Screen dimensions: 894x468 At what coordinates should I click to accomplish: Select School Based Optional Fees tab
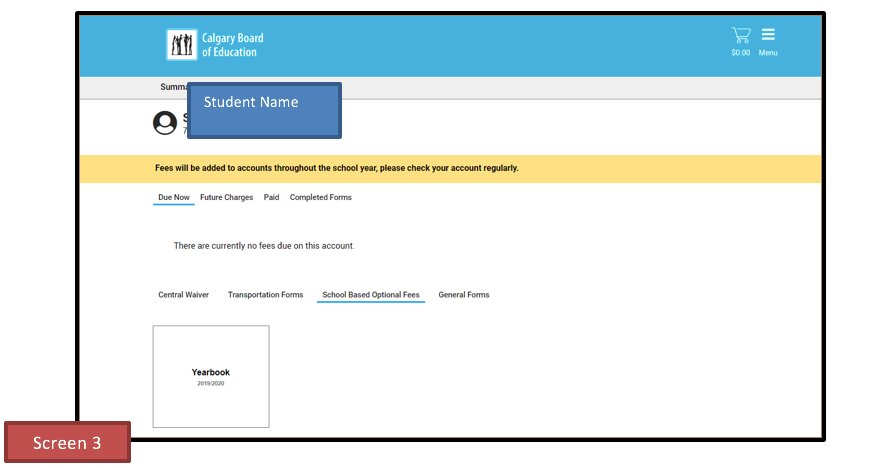tap(371, 295)
